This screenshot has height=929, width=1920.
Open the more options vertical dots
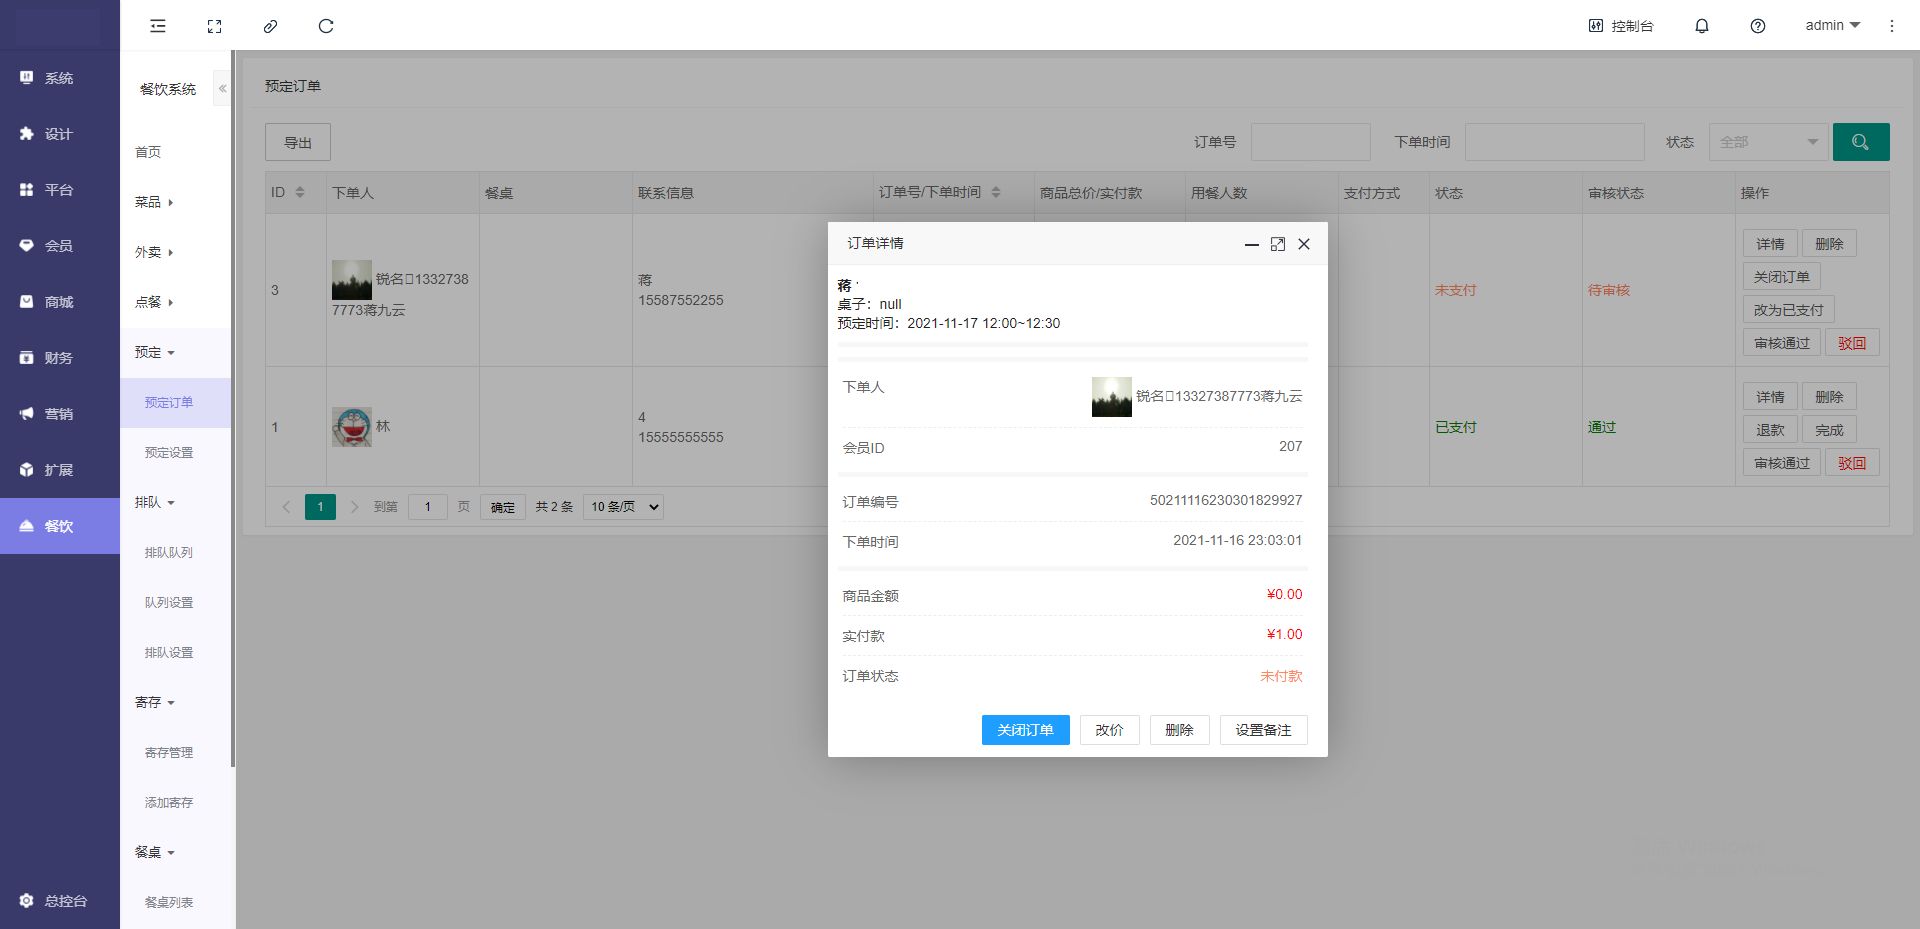[x=1891, y=26]
